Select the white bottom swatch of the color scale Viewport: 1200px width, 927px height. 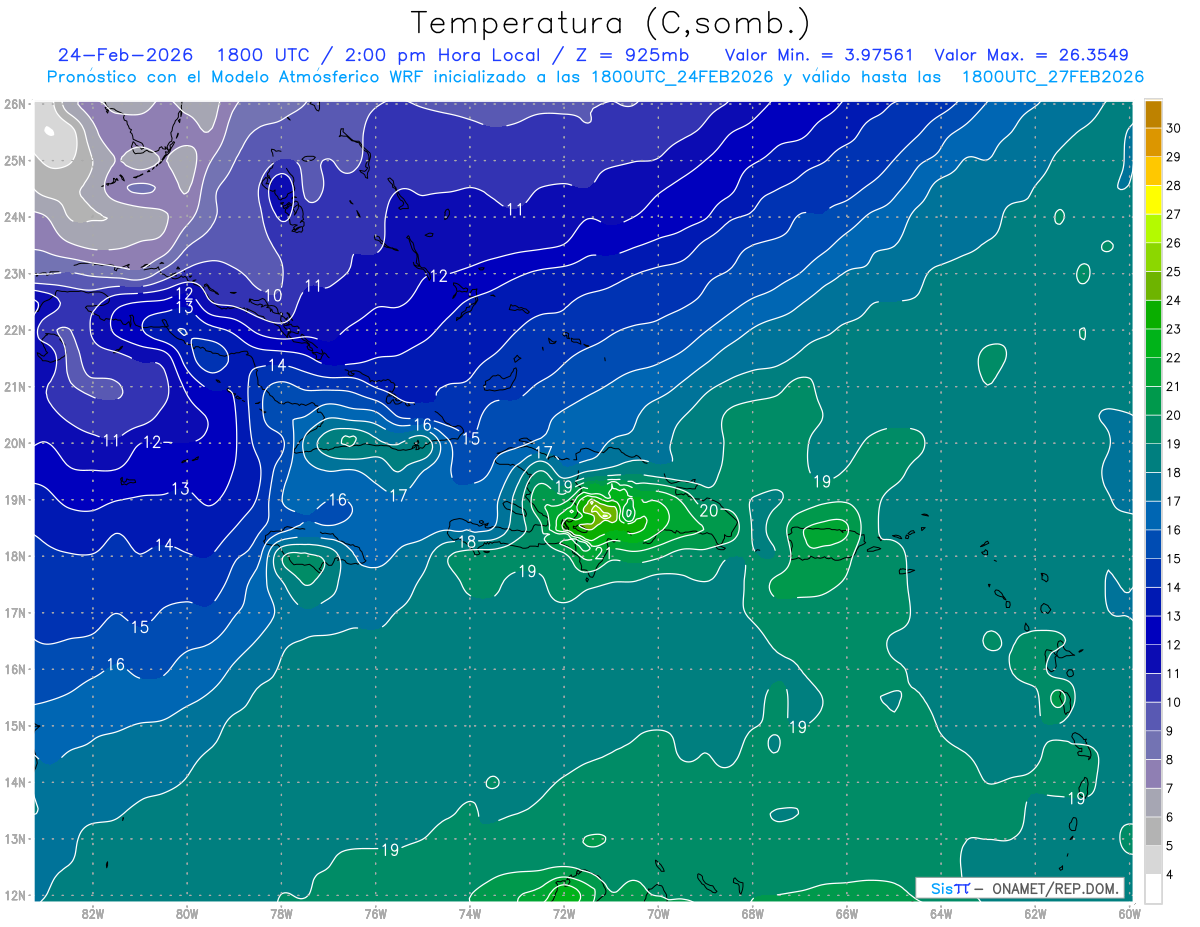click(x=1153, y=888)
